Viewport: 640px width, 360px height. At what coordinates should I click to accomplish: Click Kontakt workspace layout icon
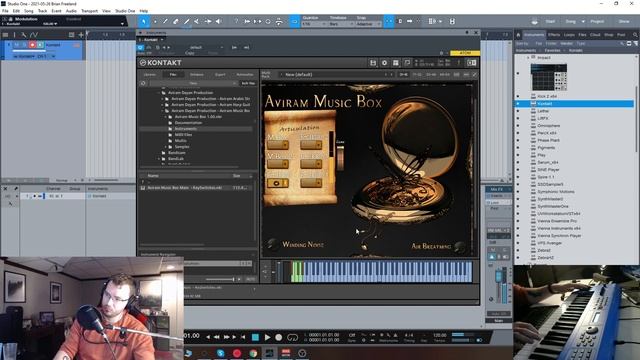(x=396, y=63)
